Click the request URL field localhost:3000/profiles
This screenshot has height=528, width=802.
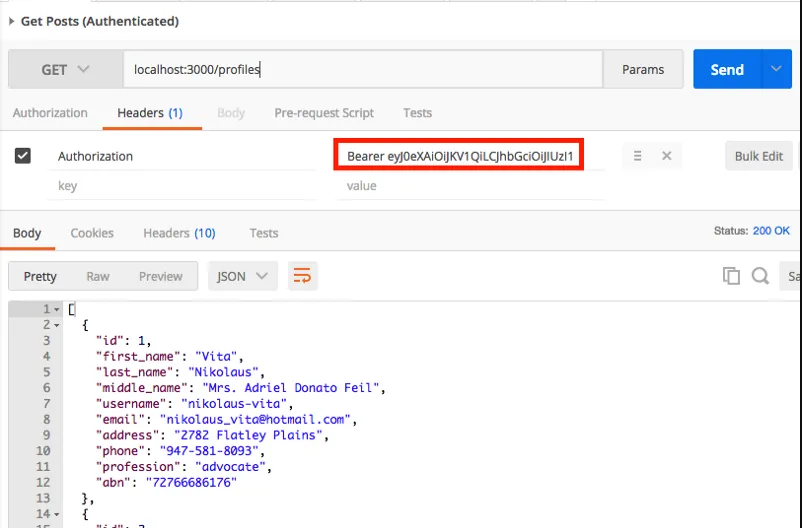click(x=363, y=69)
